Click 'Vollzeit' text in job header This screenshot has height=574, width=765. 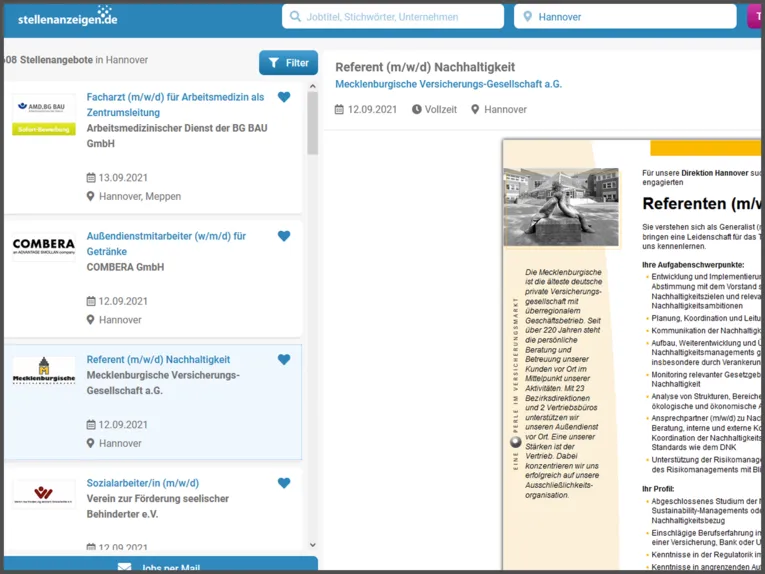441,109
